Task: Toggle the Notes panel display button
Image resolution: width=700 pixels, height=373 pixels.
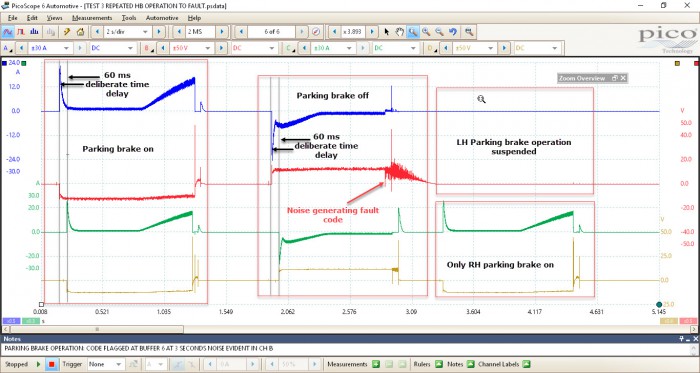Action: pos(471,364)
